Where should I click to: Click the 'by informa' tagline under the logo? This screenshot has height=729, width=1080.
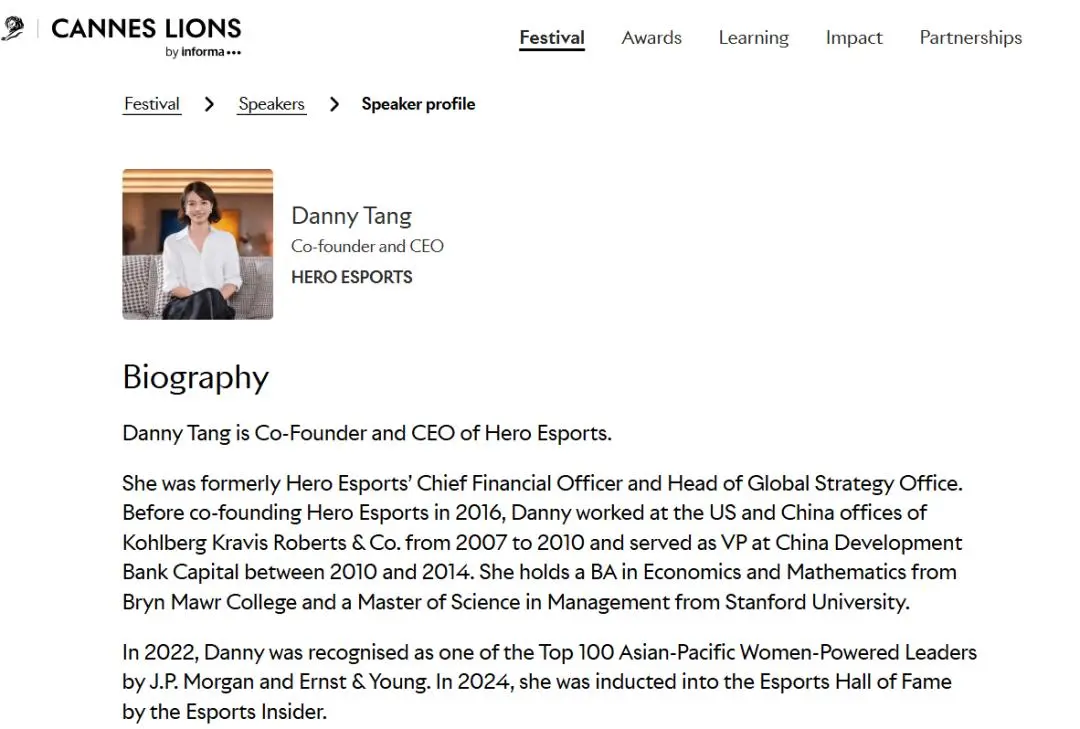[x=203, y=53]
